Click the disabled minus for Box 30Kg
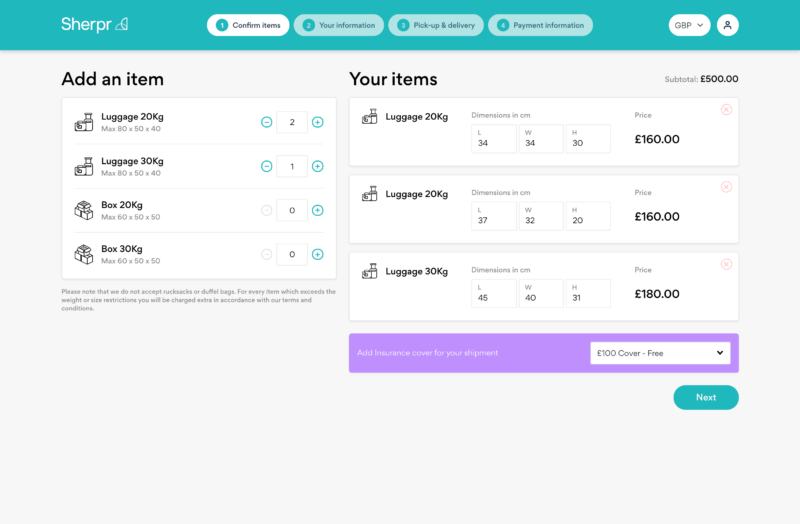 (266, 254)
